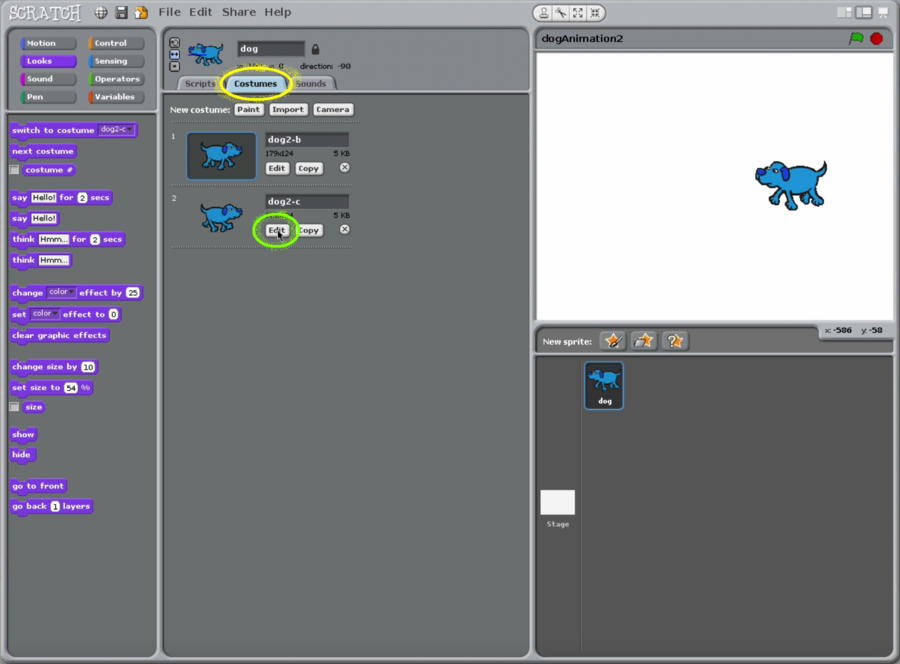
Task: Get a surprise sprite with question-mark star
Action: [675, 341]
